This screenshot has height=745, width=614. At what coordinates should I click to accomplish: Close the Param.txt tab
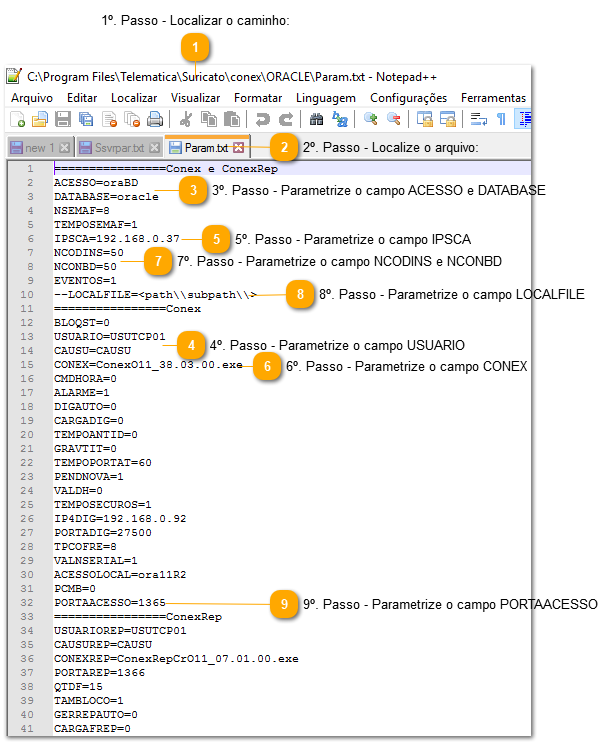coord(238,148)
